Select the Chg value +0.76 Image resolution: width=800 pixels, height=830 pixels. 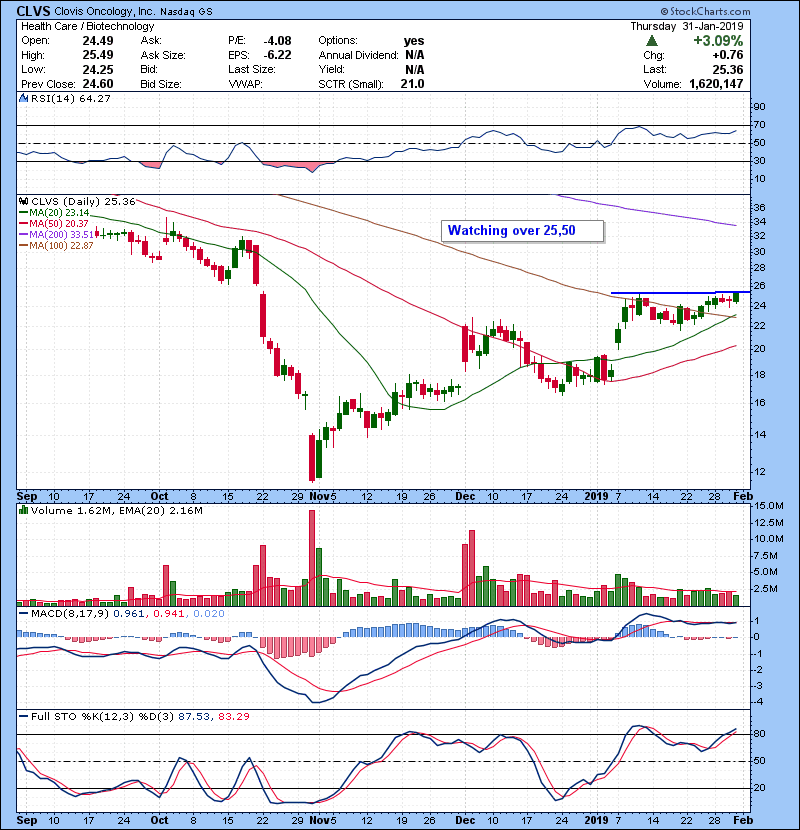point(727,55)
